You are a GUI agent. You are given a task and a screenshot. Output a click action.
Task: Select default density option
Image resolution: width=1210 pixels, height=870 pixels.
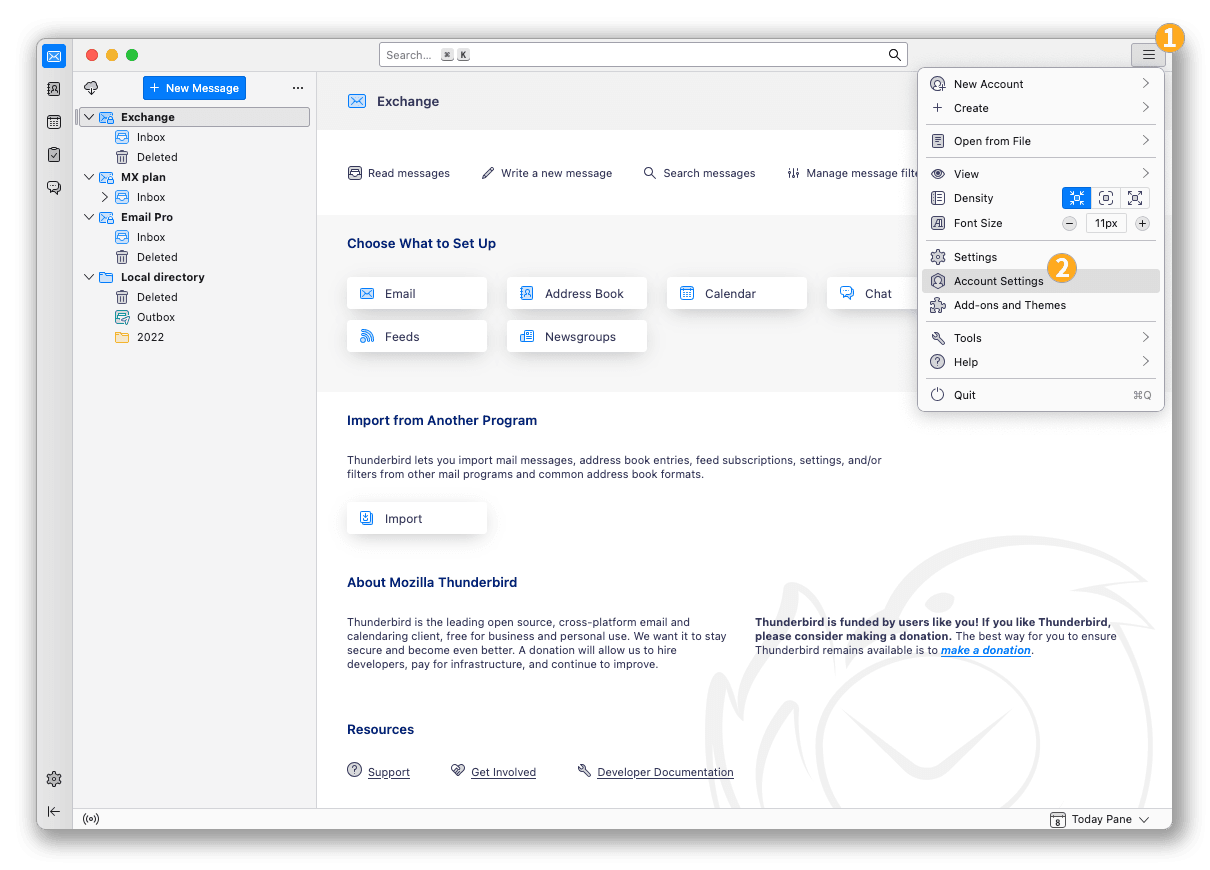(1105, 198)
